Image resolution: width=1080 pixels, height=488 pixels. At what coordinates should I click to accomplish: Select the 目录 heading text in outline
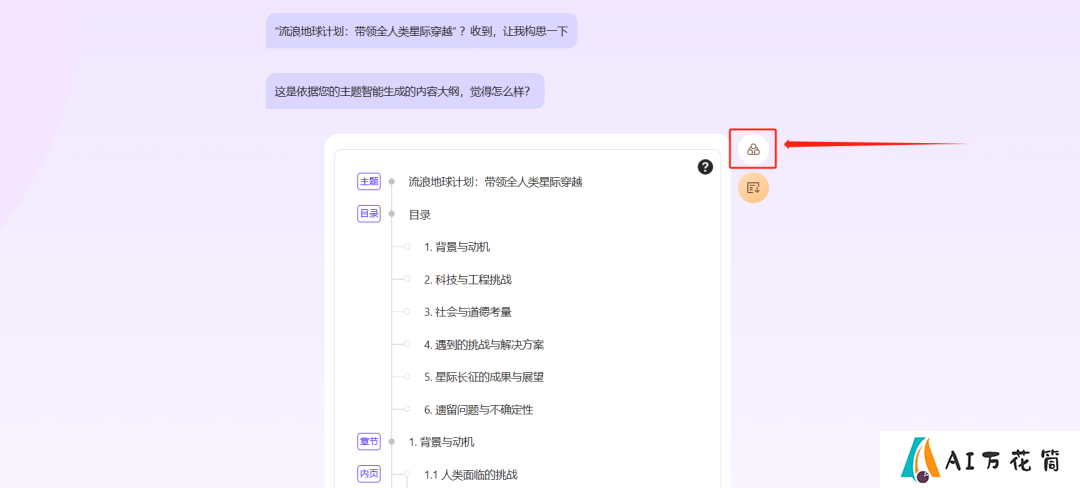click(x=419, y=215)
